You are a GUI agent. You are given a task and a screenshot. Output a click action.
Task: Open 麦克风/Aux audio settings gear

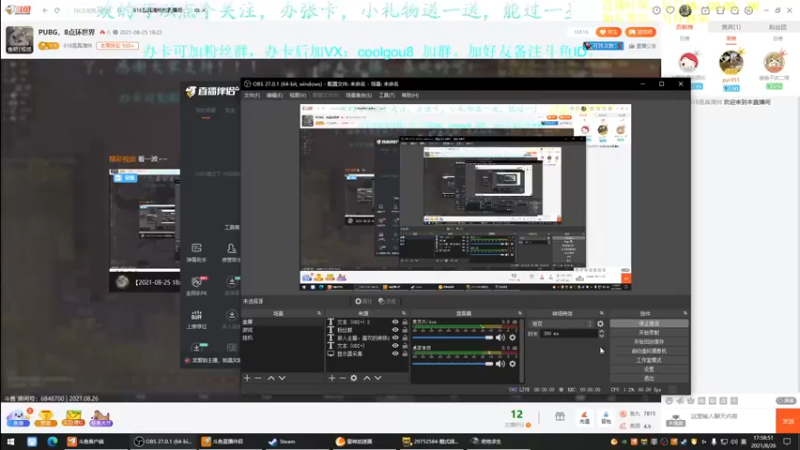[512, 337]
